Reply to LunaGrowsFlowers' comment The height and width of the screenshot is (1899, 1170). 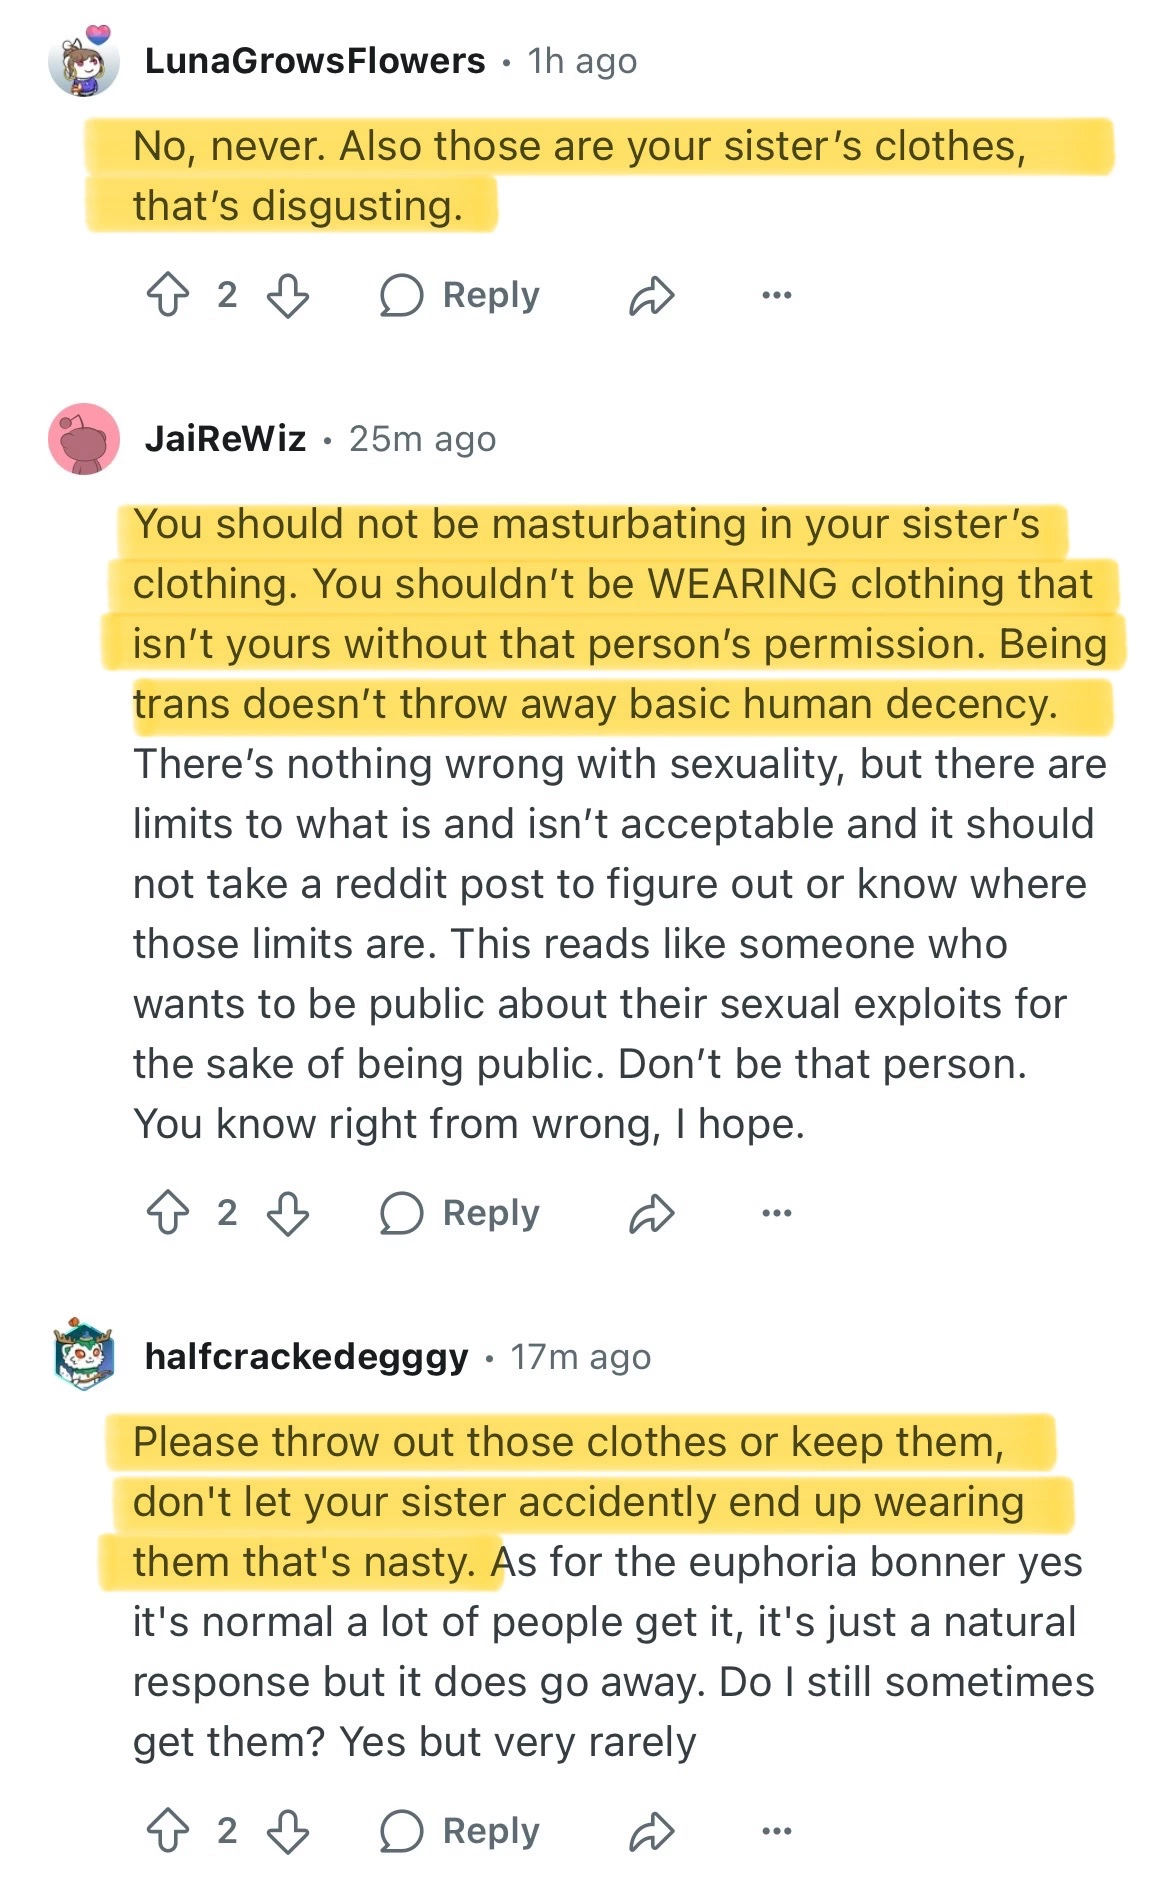tap(460, 295)
